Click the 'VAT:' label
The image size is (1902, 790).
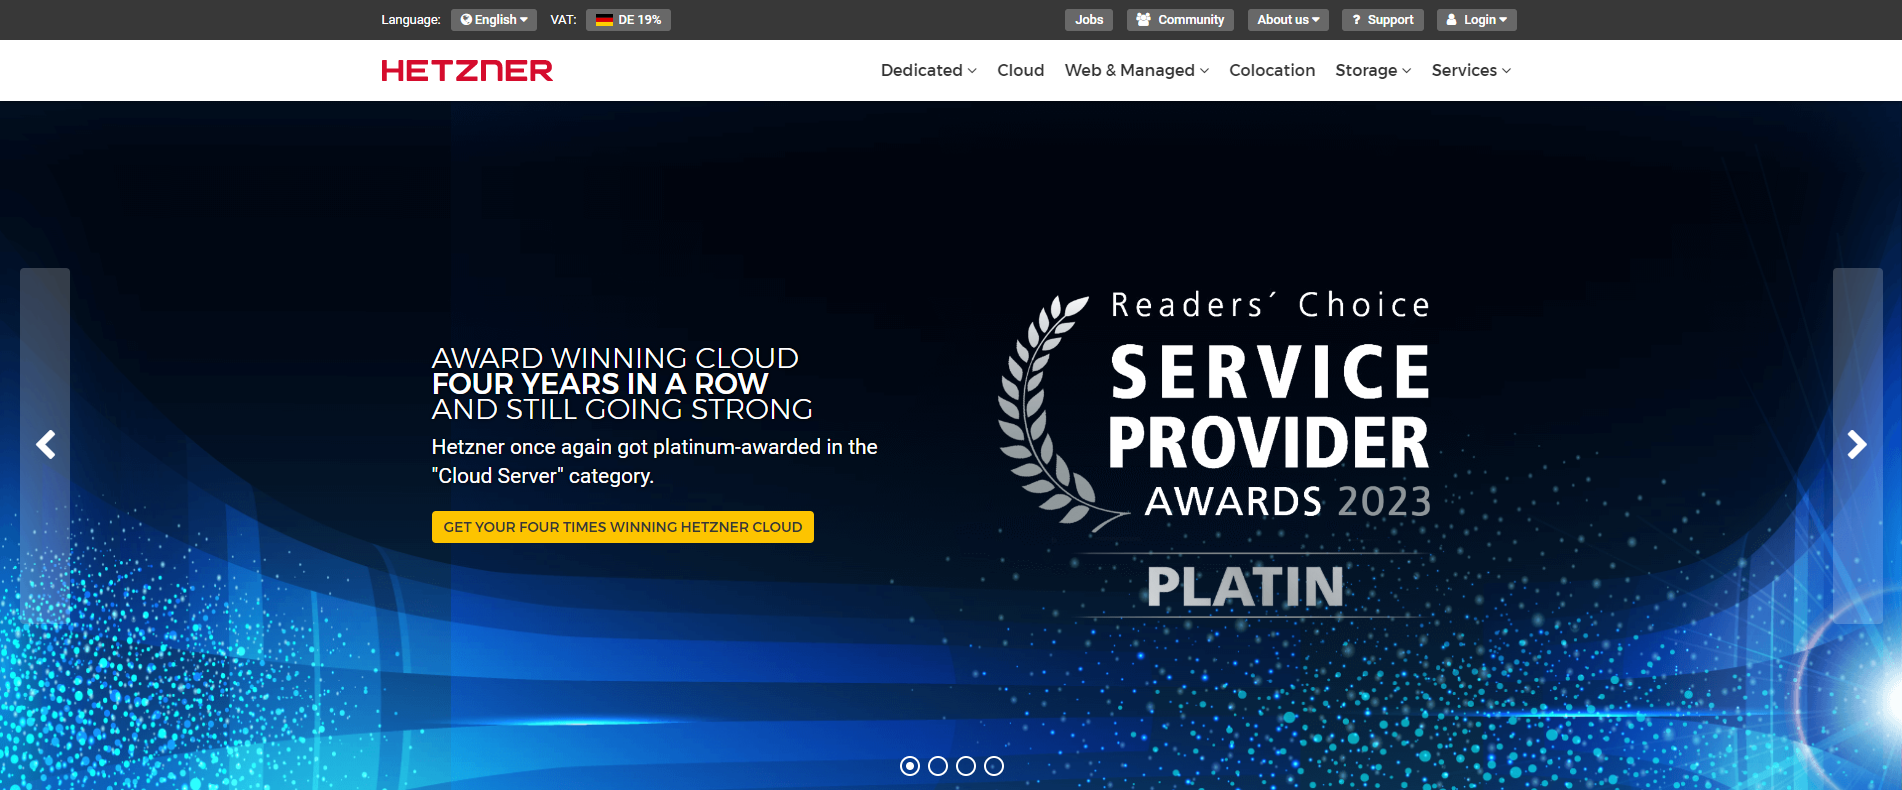click(x=563, y=20)
